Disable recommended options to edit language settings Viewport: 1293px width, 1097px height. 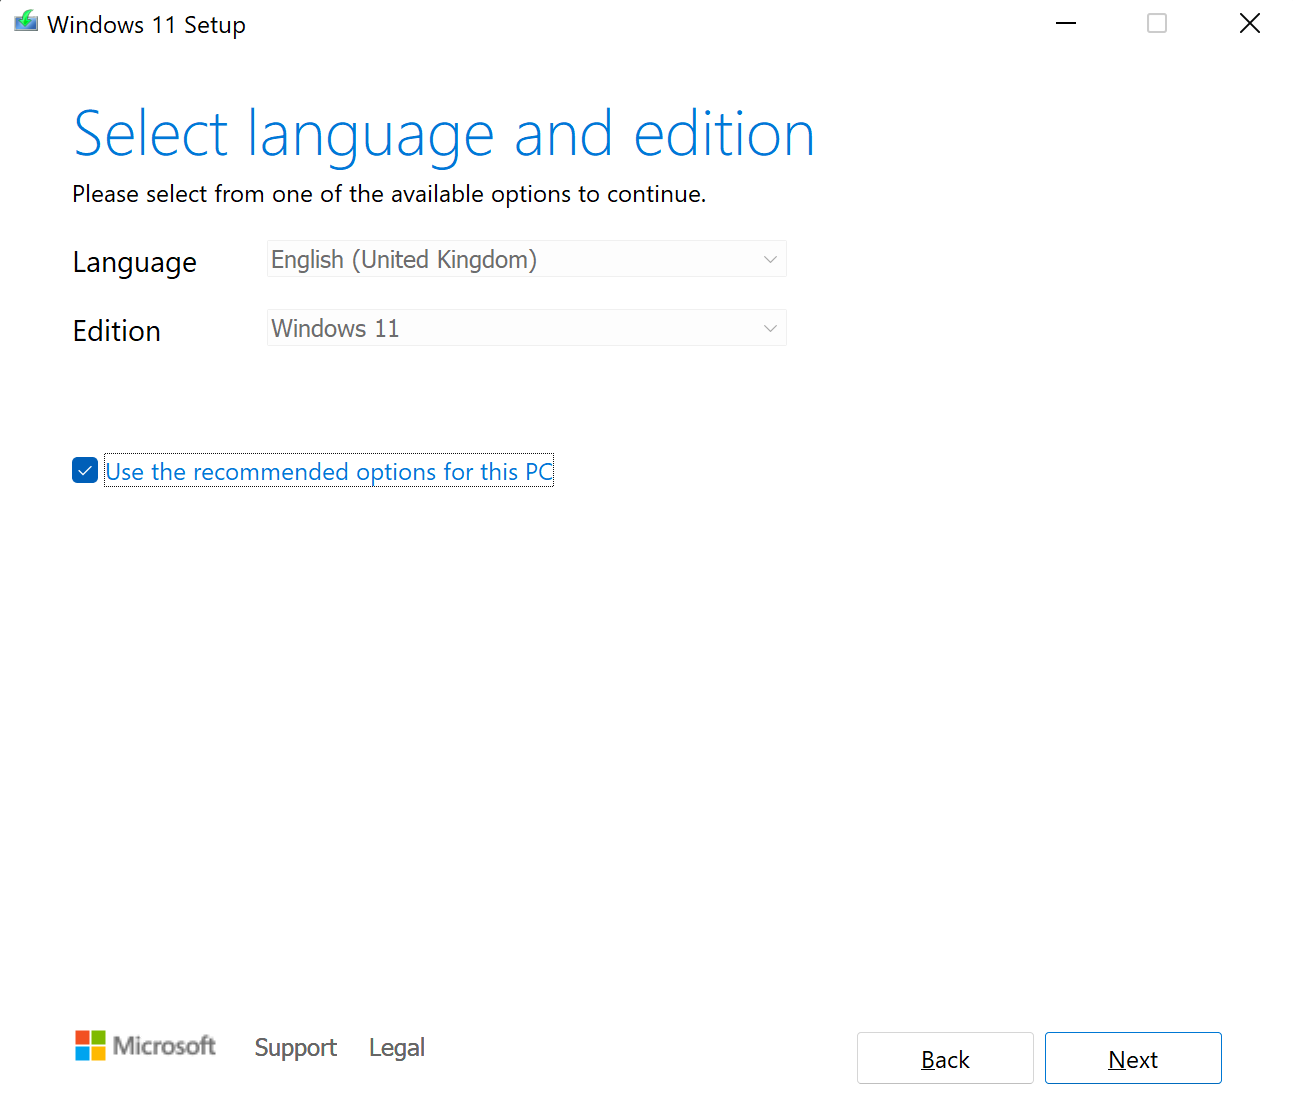pos(84,470)
